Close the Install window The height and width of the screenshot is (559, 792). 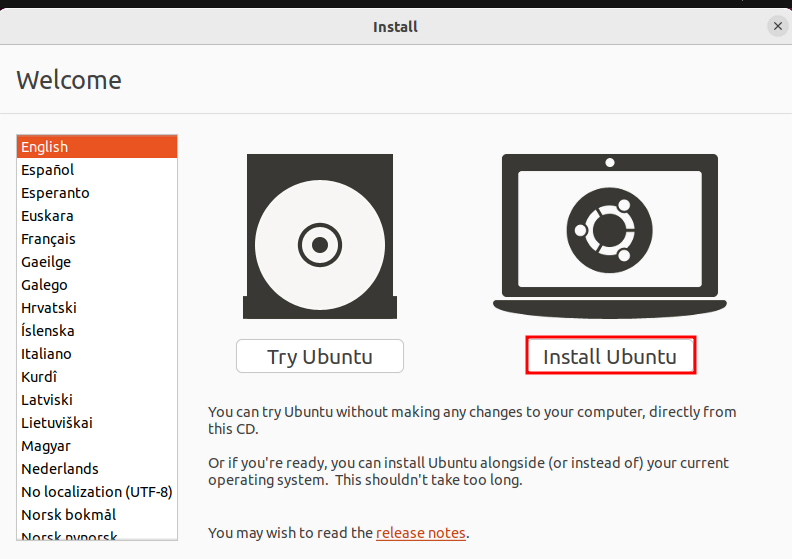click(777, 26)
